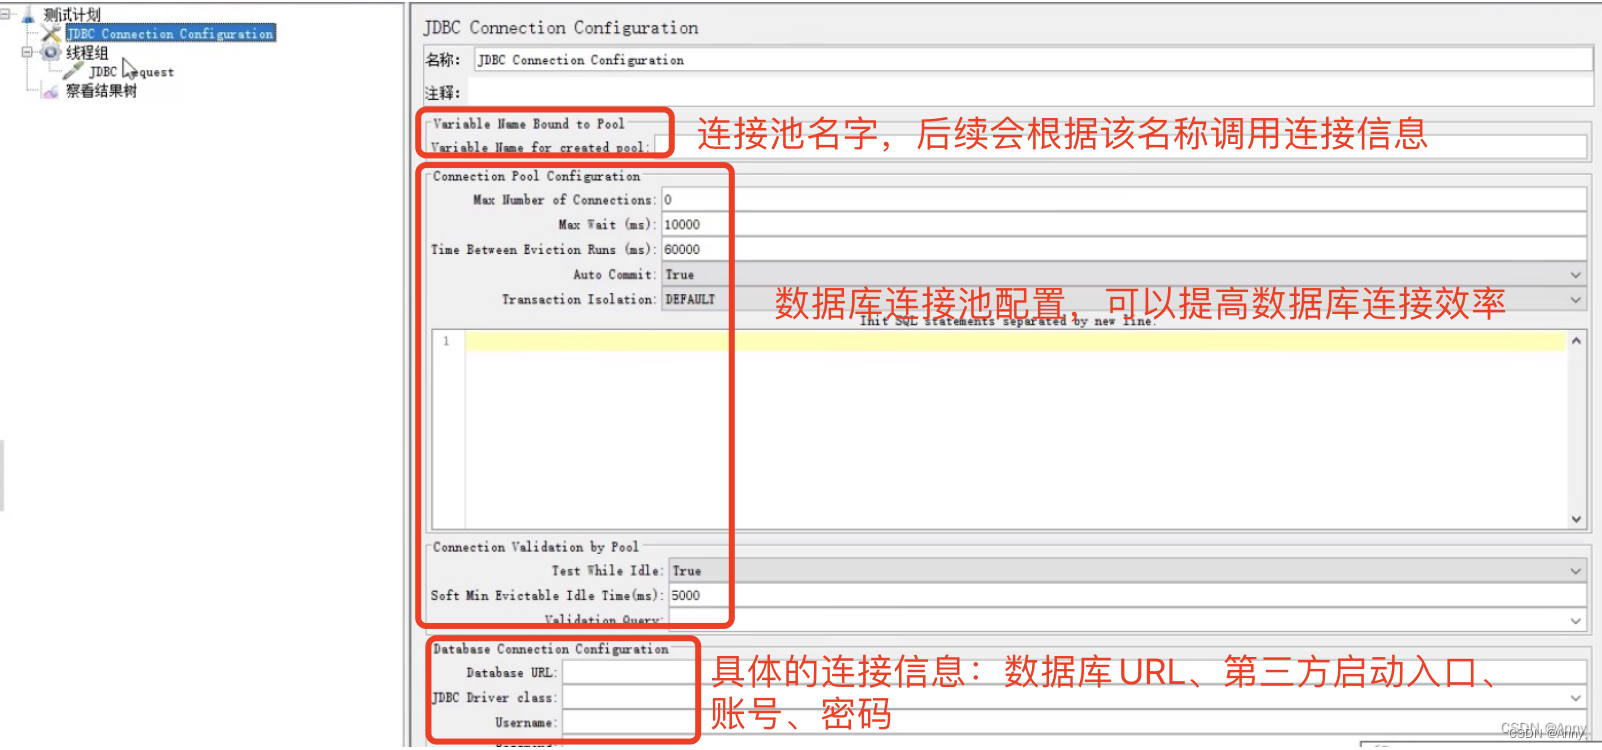The height and width of the screenshot is (750, 1602).
Task: Click the 注释 comments input field
Action: (x=1030, y=93)
